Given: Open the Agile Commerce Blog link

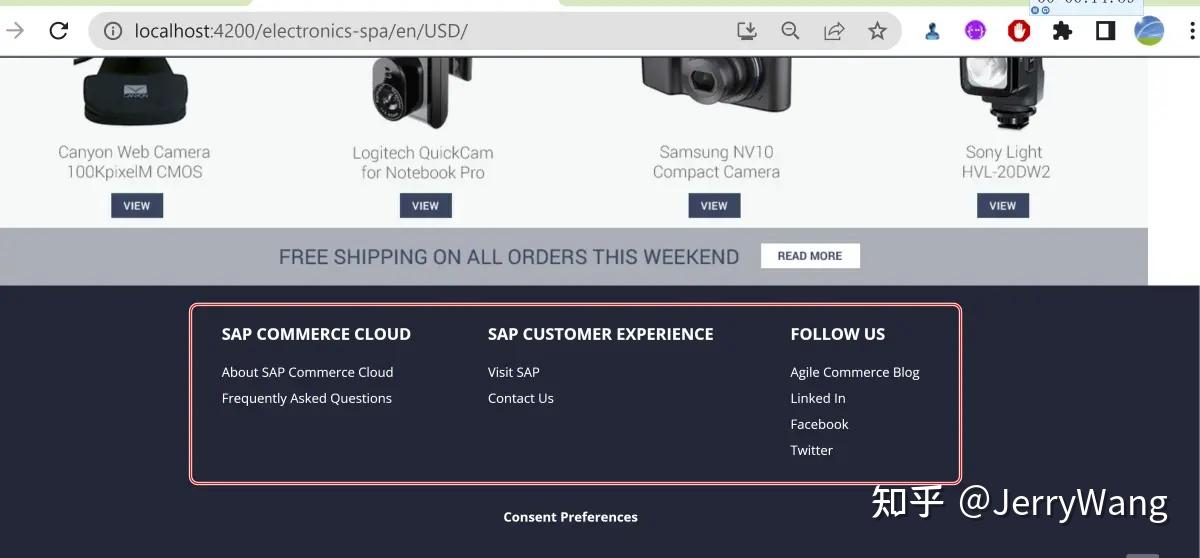Looking at the screenshot, I should (x=855, y=372).
